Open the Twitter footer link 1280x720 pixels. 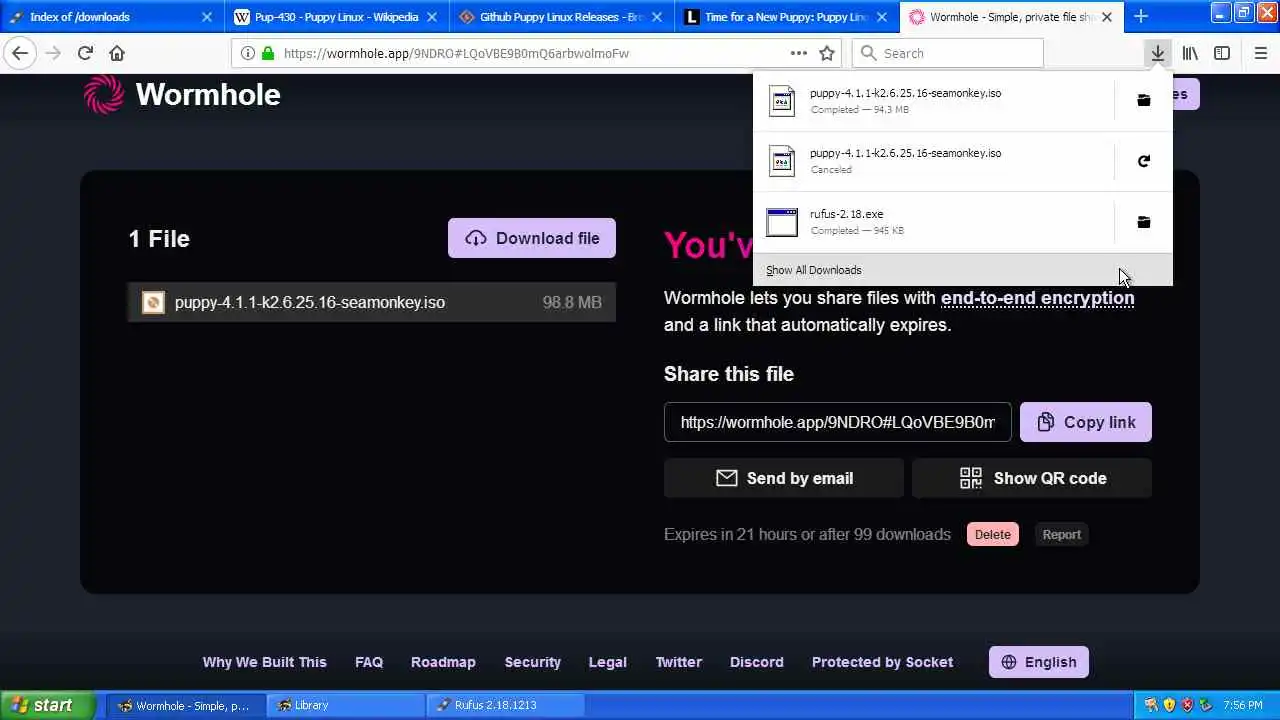coord(678,662)
